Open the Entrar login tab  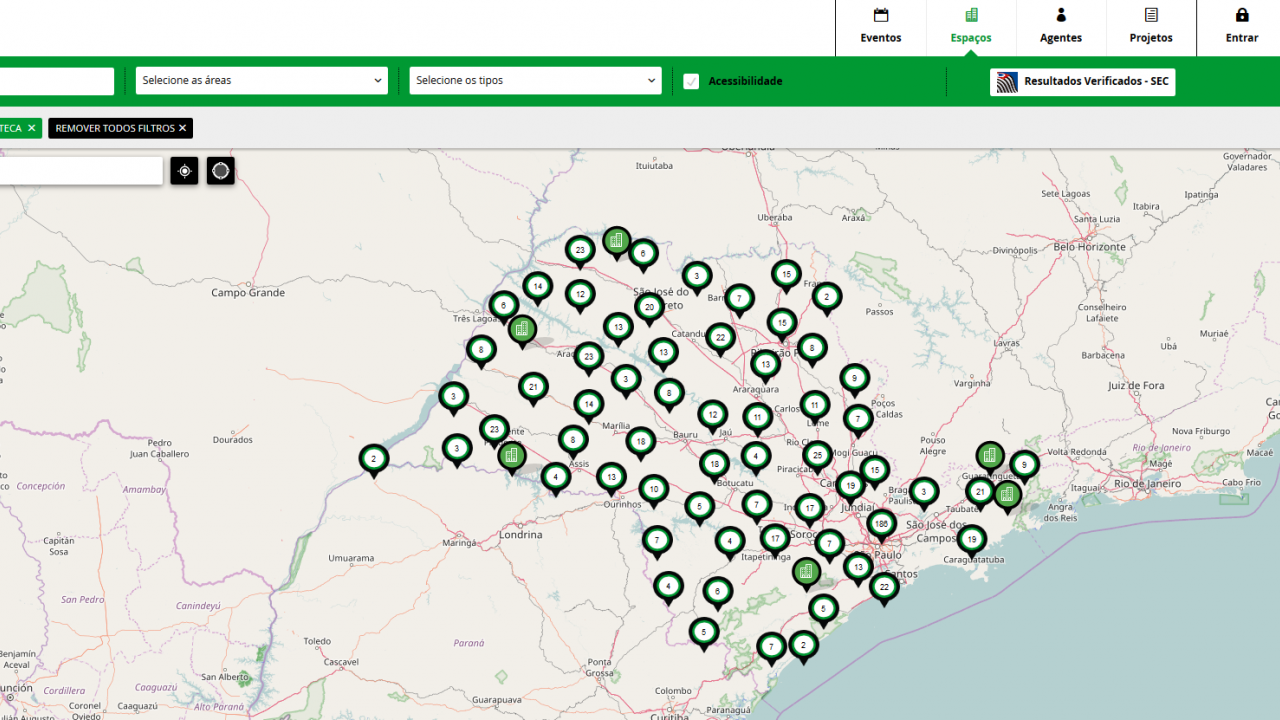[1242, 28]
